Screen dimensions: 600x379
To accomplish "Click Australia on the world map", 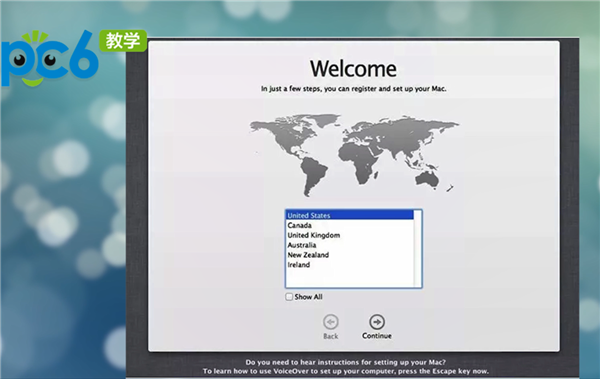I will tap(427, 179).
